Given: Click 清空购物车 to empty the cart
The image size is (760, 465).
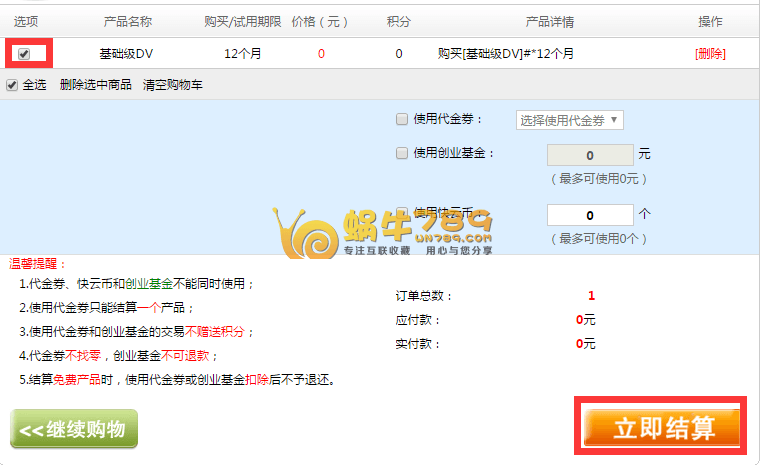Looking at the screenshot, I should tap(172, 85).
